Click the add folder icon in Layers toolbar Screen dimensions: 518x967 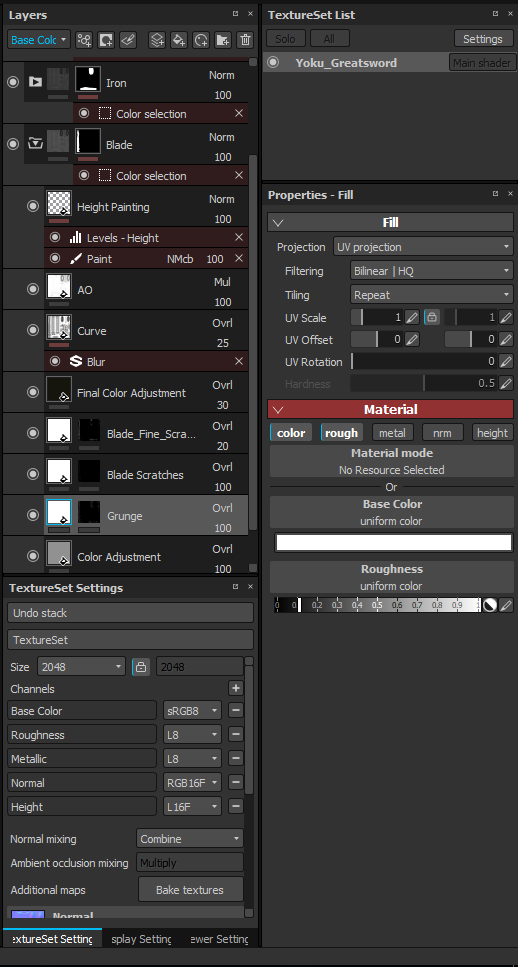223,40
